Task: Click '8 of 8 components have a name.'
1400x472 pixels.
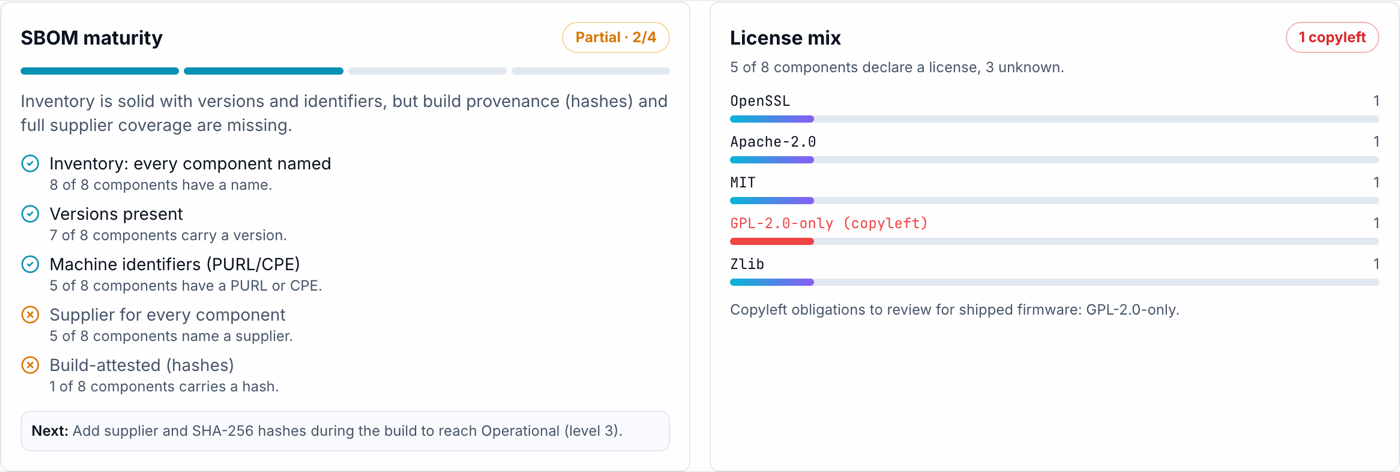Action: [161, 185]
